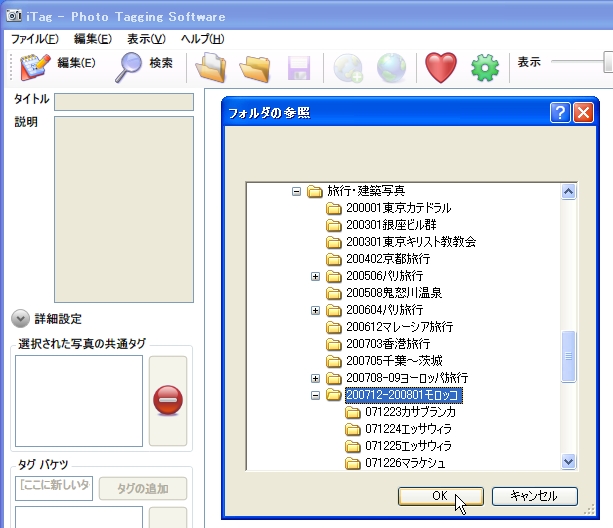This screenshot has height=528, width=613.
Task: Select the 200604パリ旅行 folder
Action: tap(385, 310)
